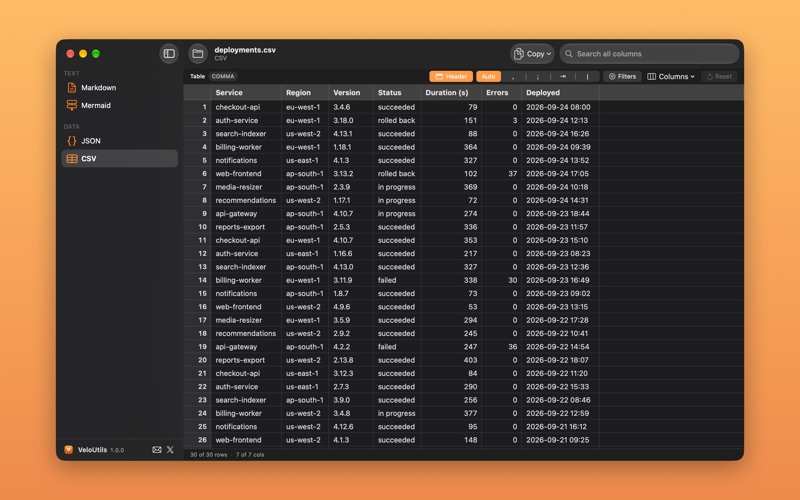This screenshot has width=800, height=500.
Task: Click version cell 1.16.6
Action: [x=351, y=254]
